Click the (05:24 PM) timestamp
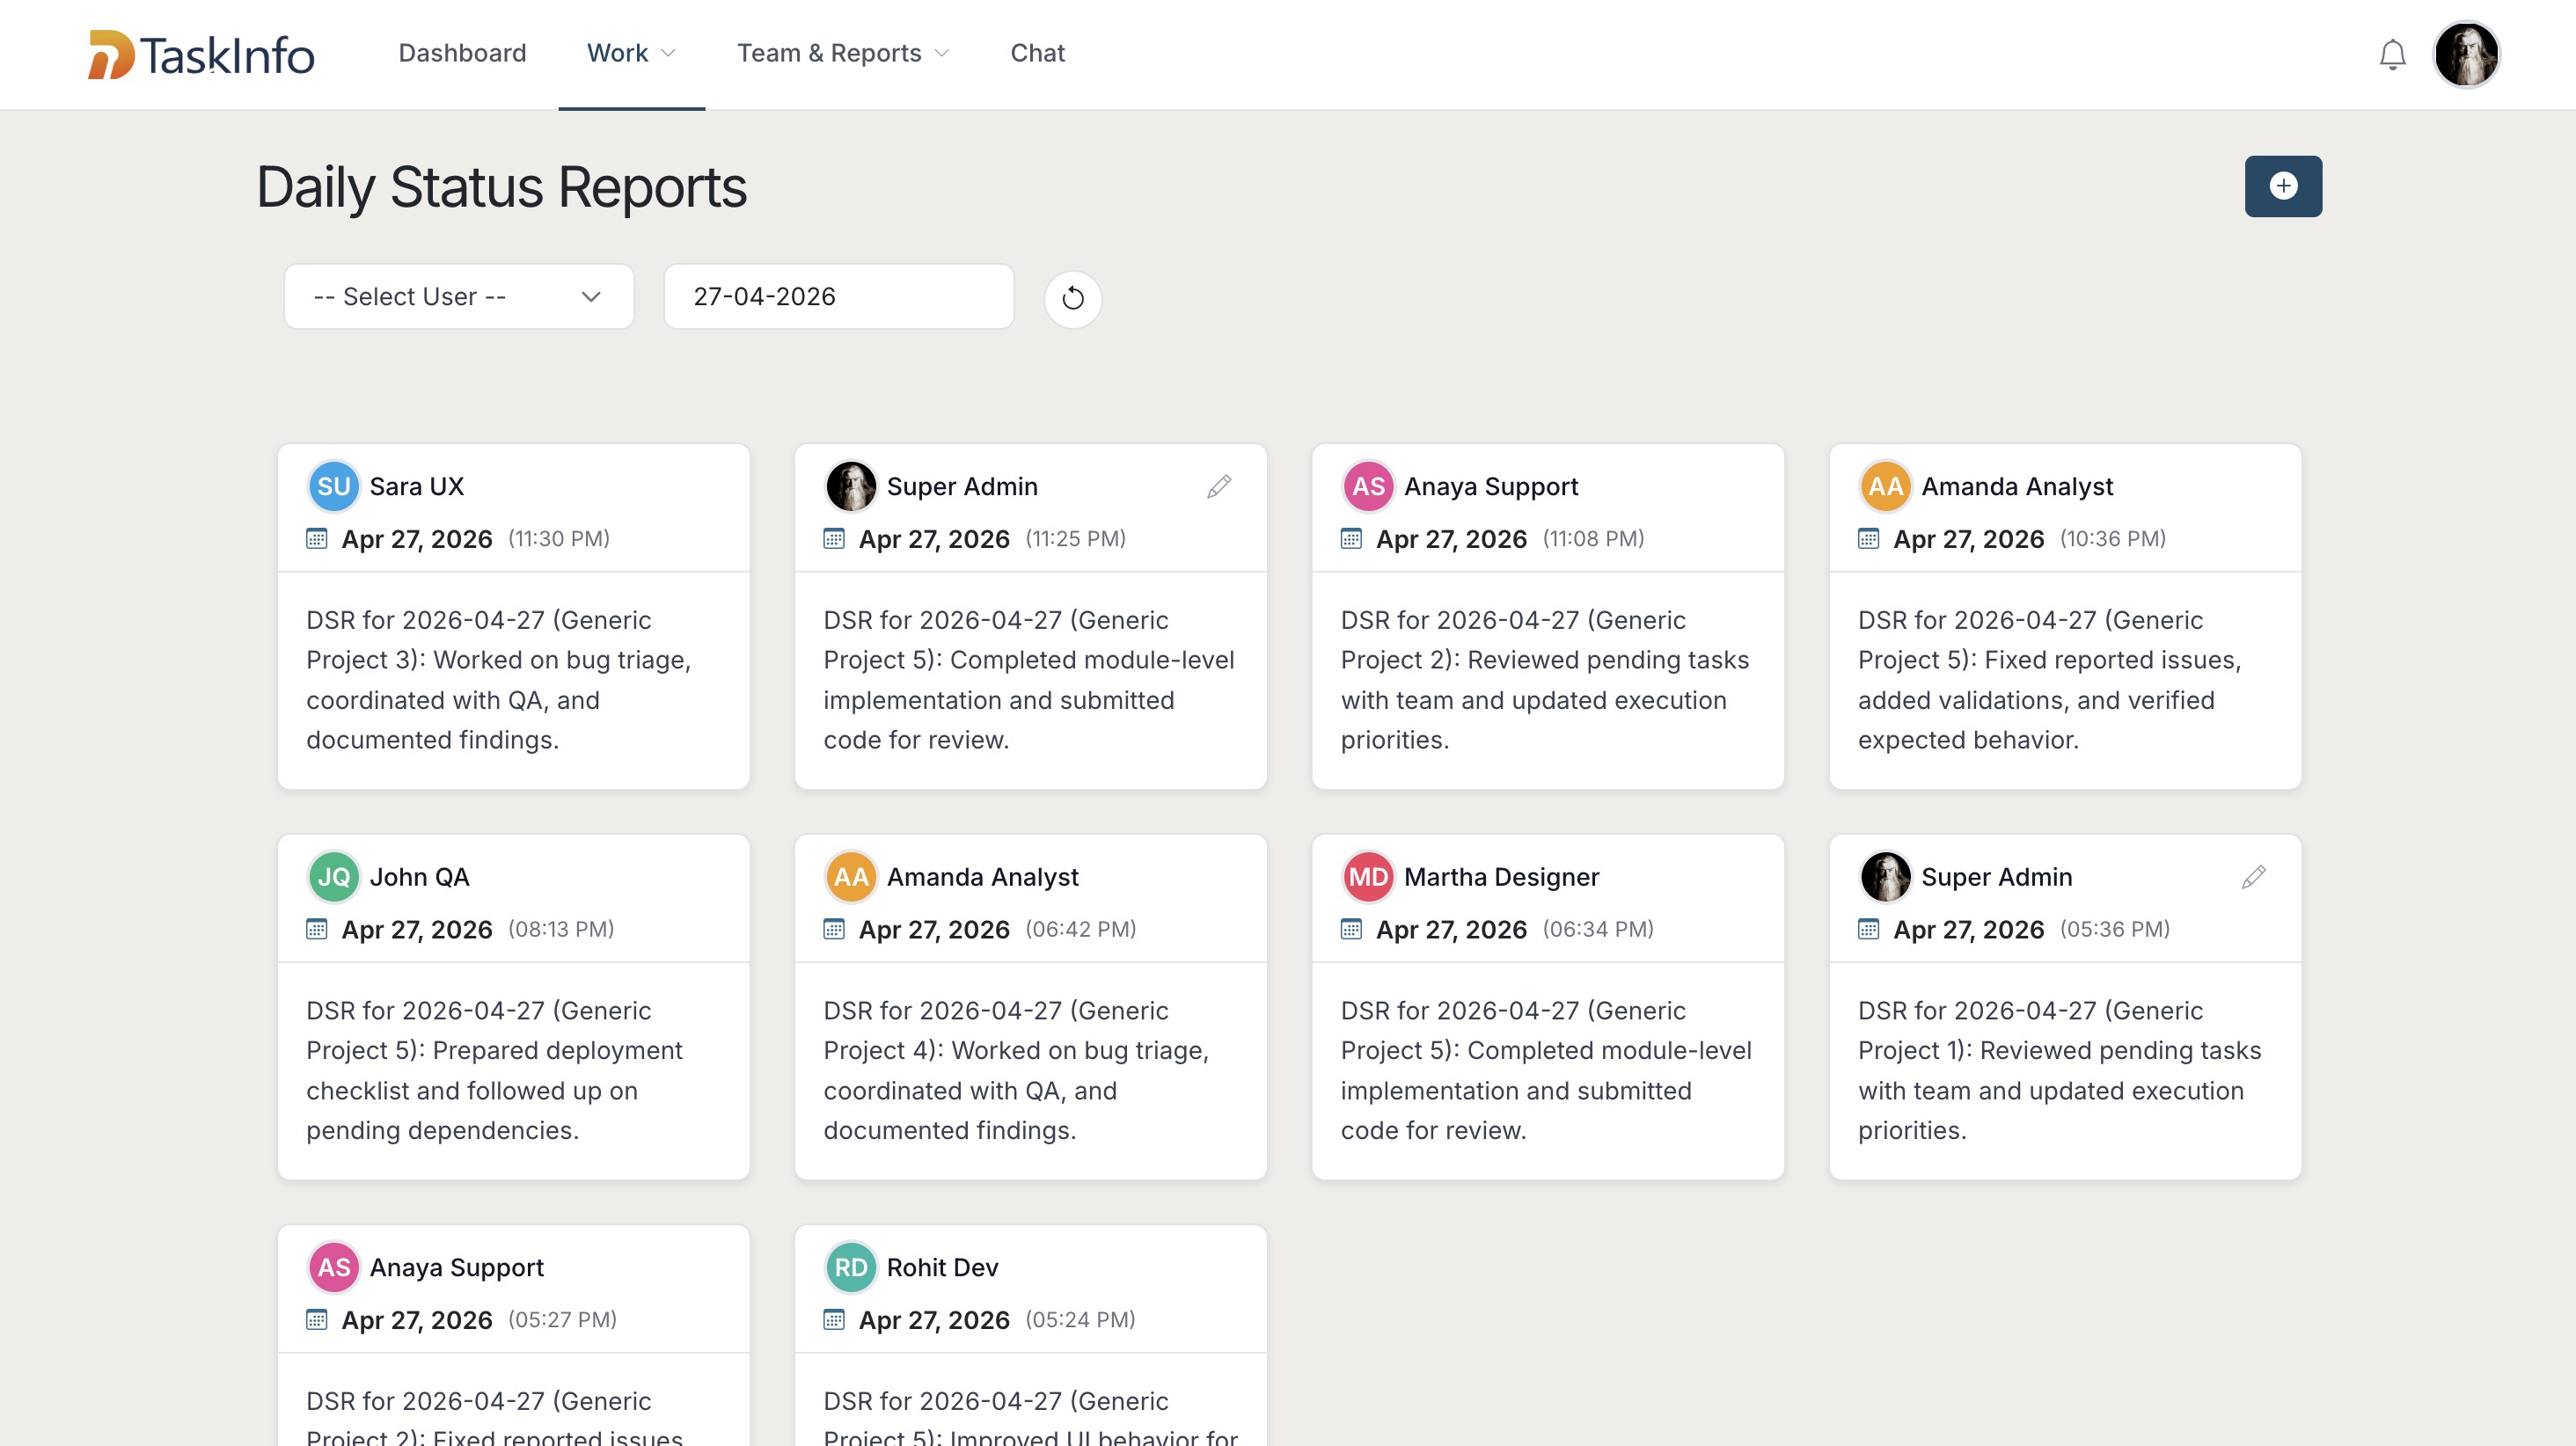Viewport: 2576px width, 1446px height. point(1080,1319)
